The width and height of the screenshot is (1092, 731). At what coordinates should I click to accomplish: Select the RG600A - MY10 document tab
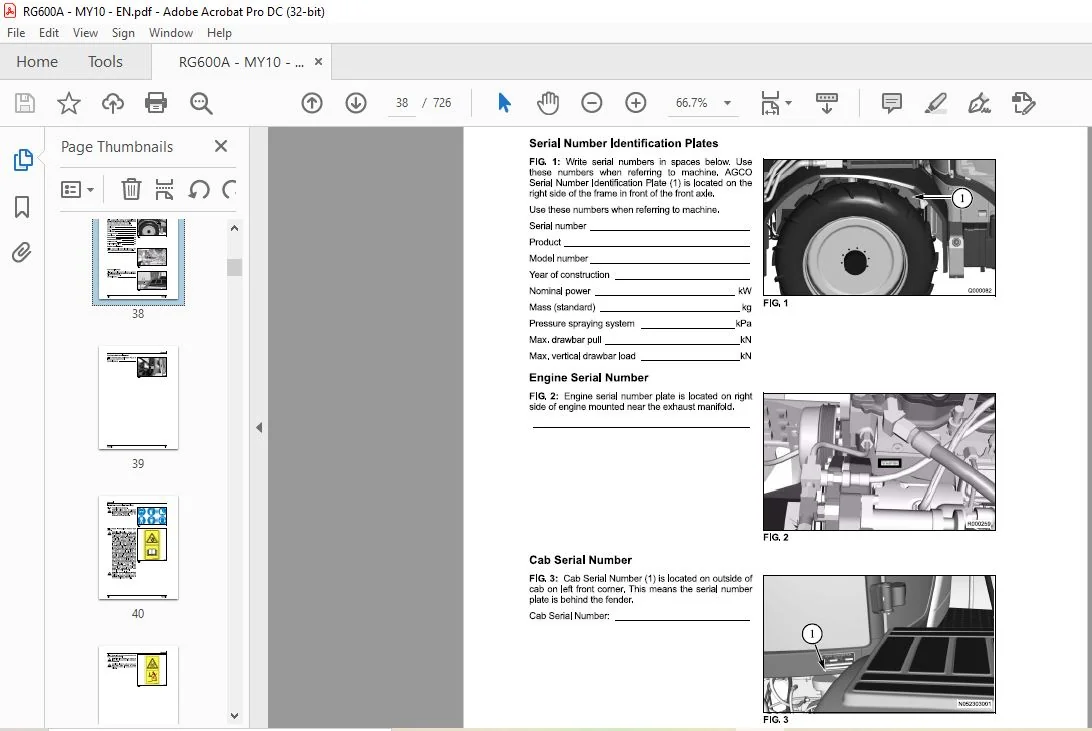coord(241,62)
